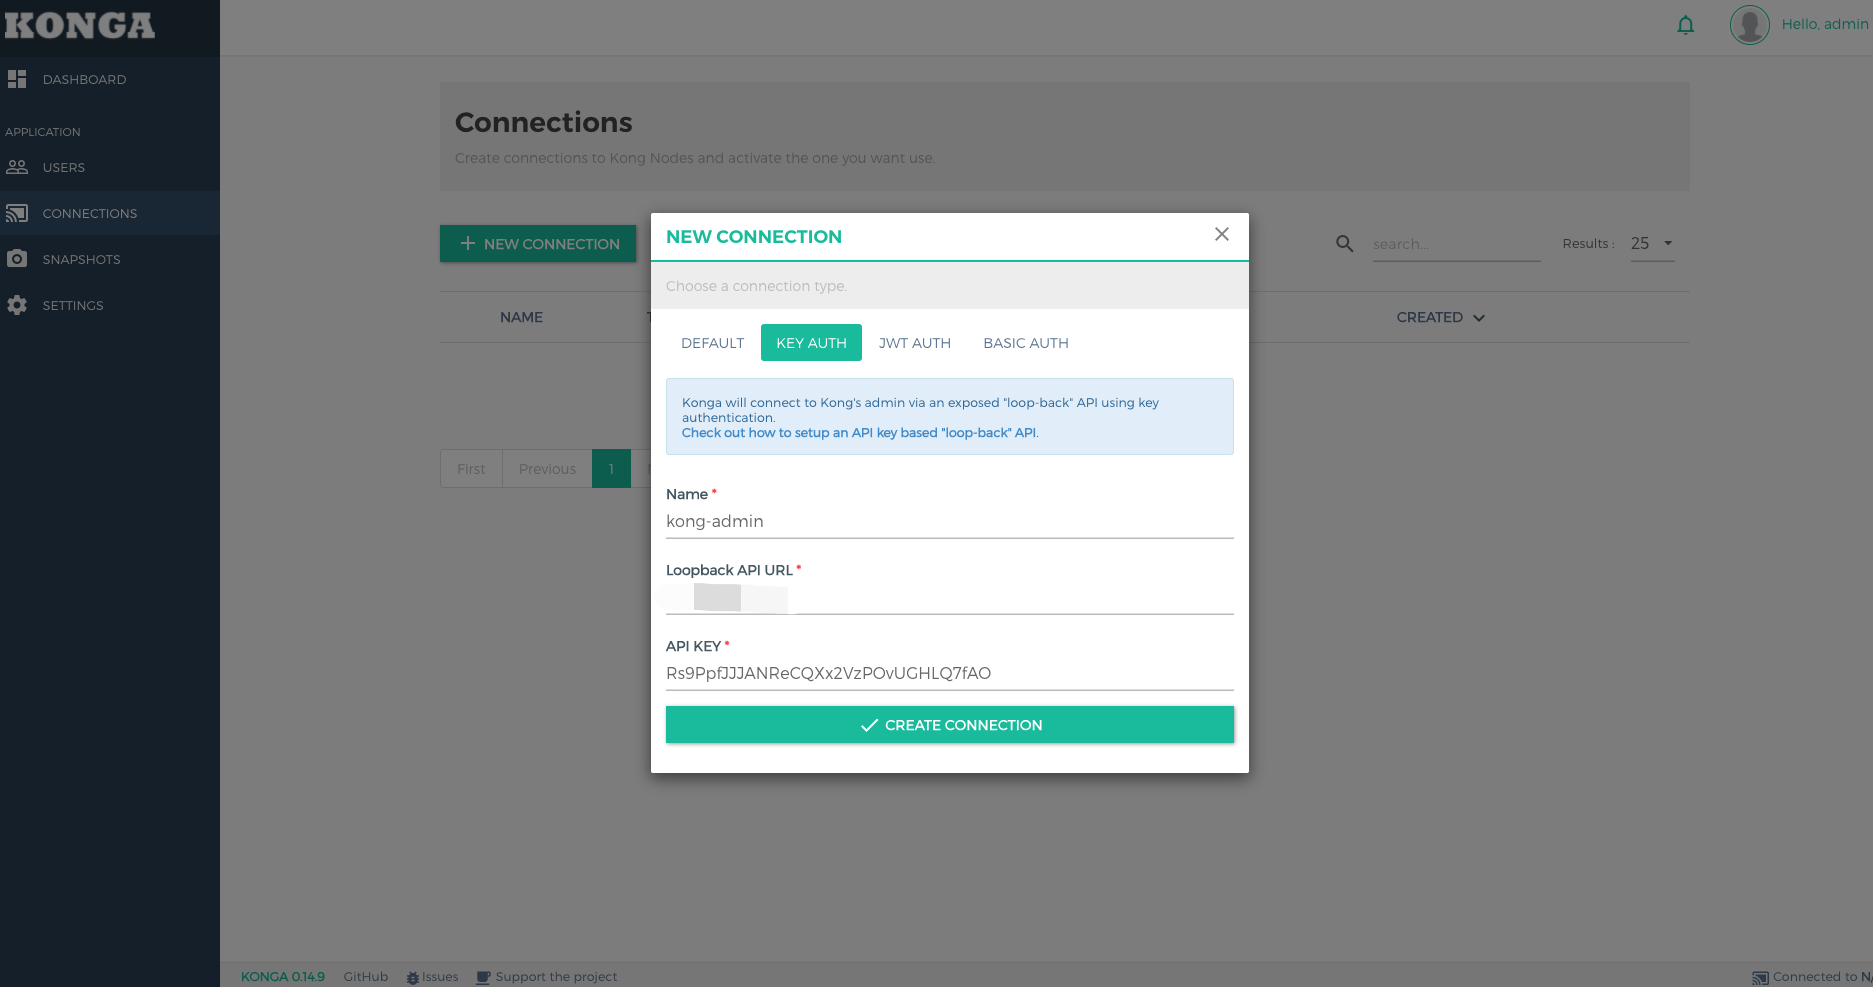Open the Results per page dropdown
The height and width of the screenshot is (987, 1873).
tap(1652, 244)
